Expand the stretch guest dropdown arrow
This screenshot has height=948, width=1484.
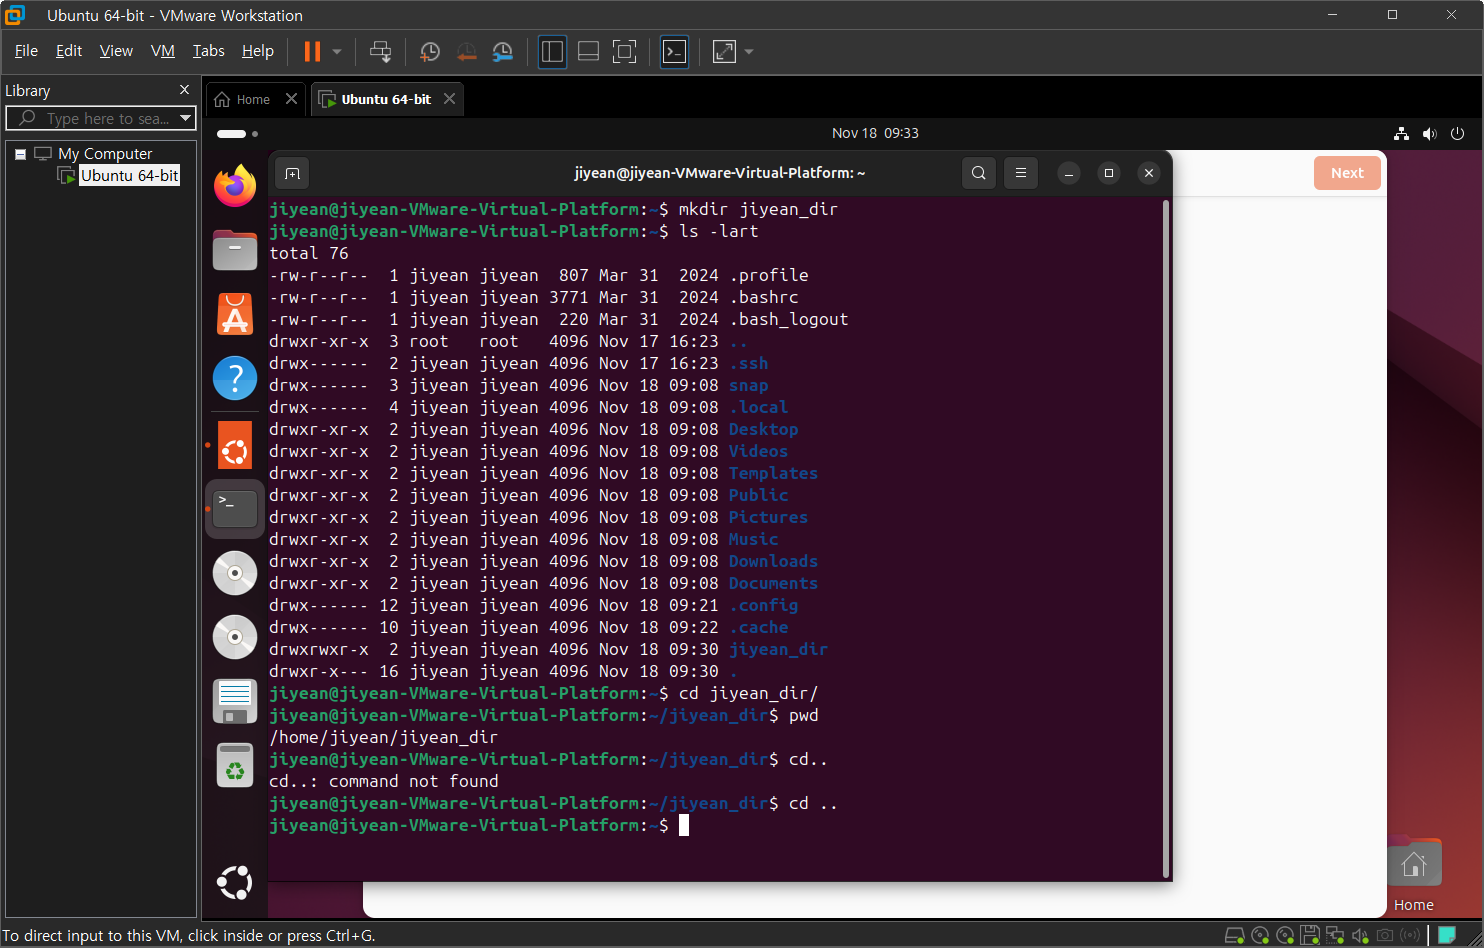pos(749,51)
